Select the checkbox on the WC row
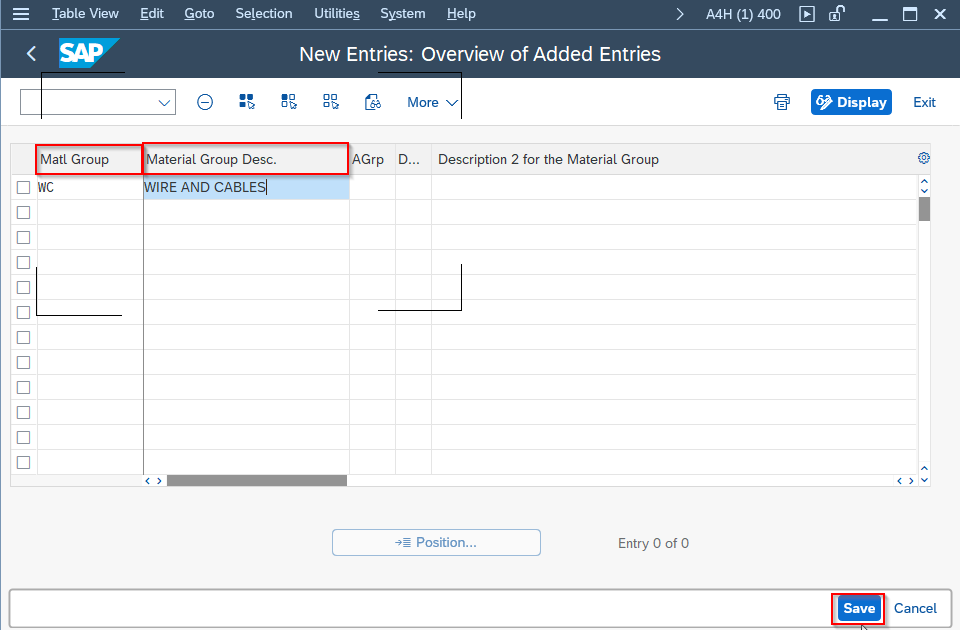The height and width of the screenshot is (630, 960). pos(23,187)
